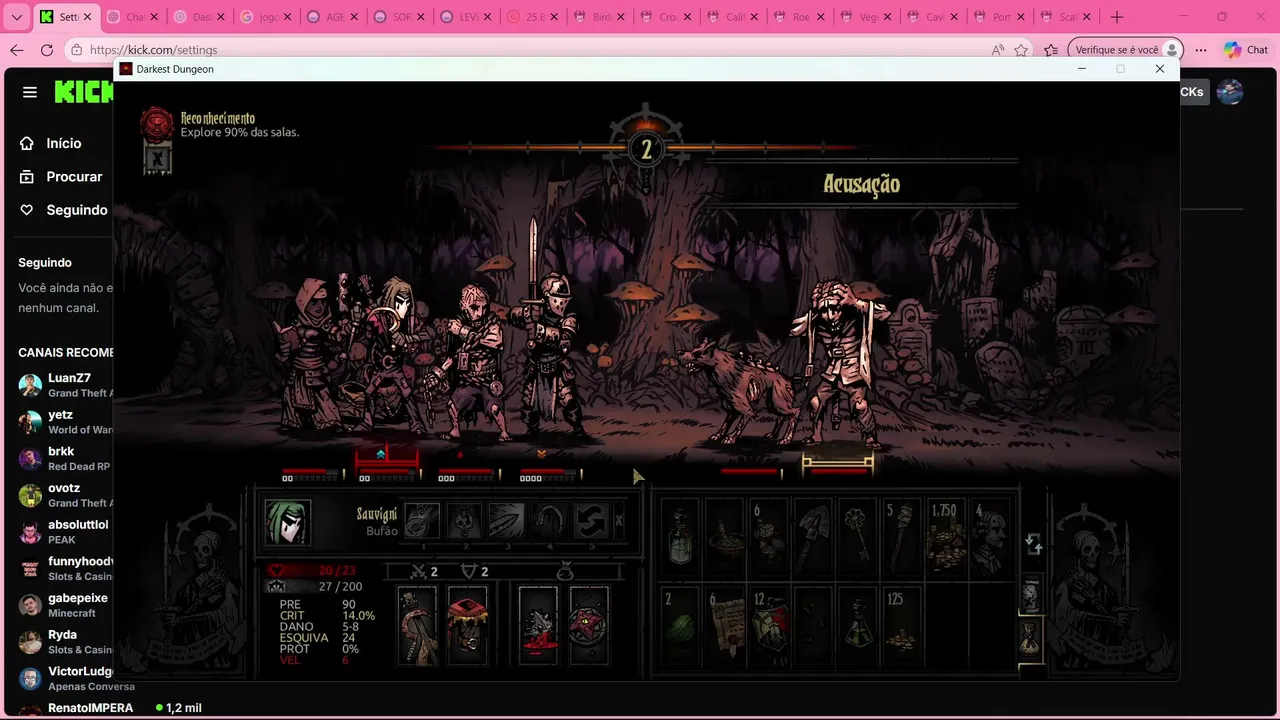This screenshot has width=1280, height=720.
Task: Open the browser tab list chevron
Action: (x=16, y=17)
